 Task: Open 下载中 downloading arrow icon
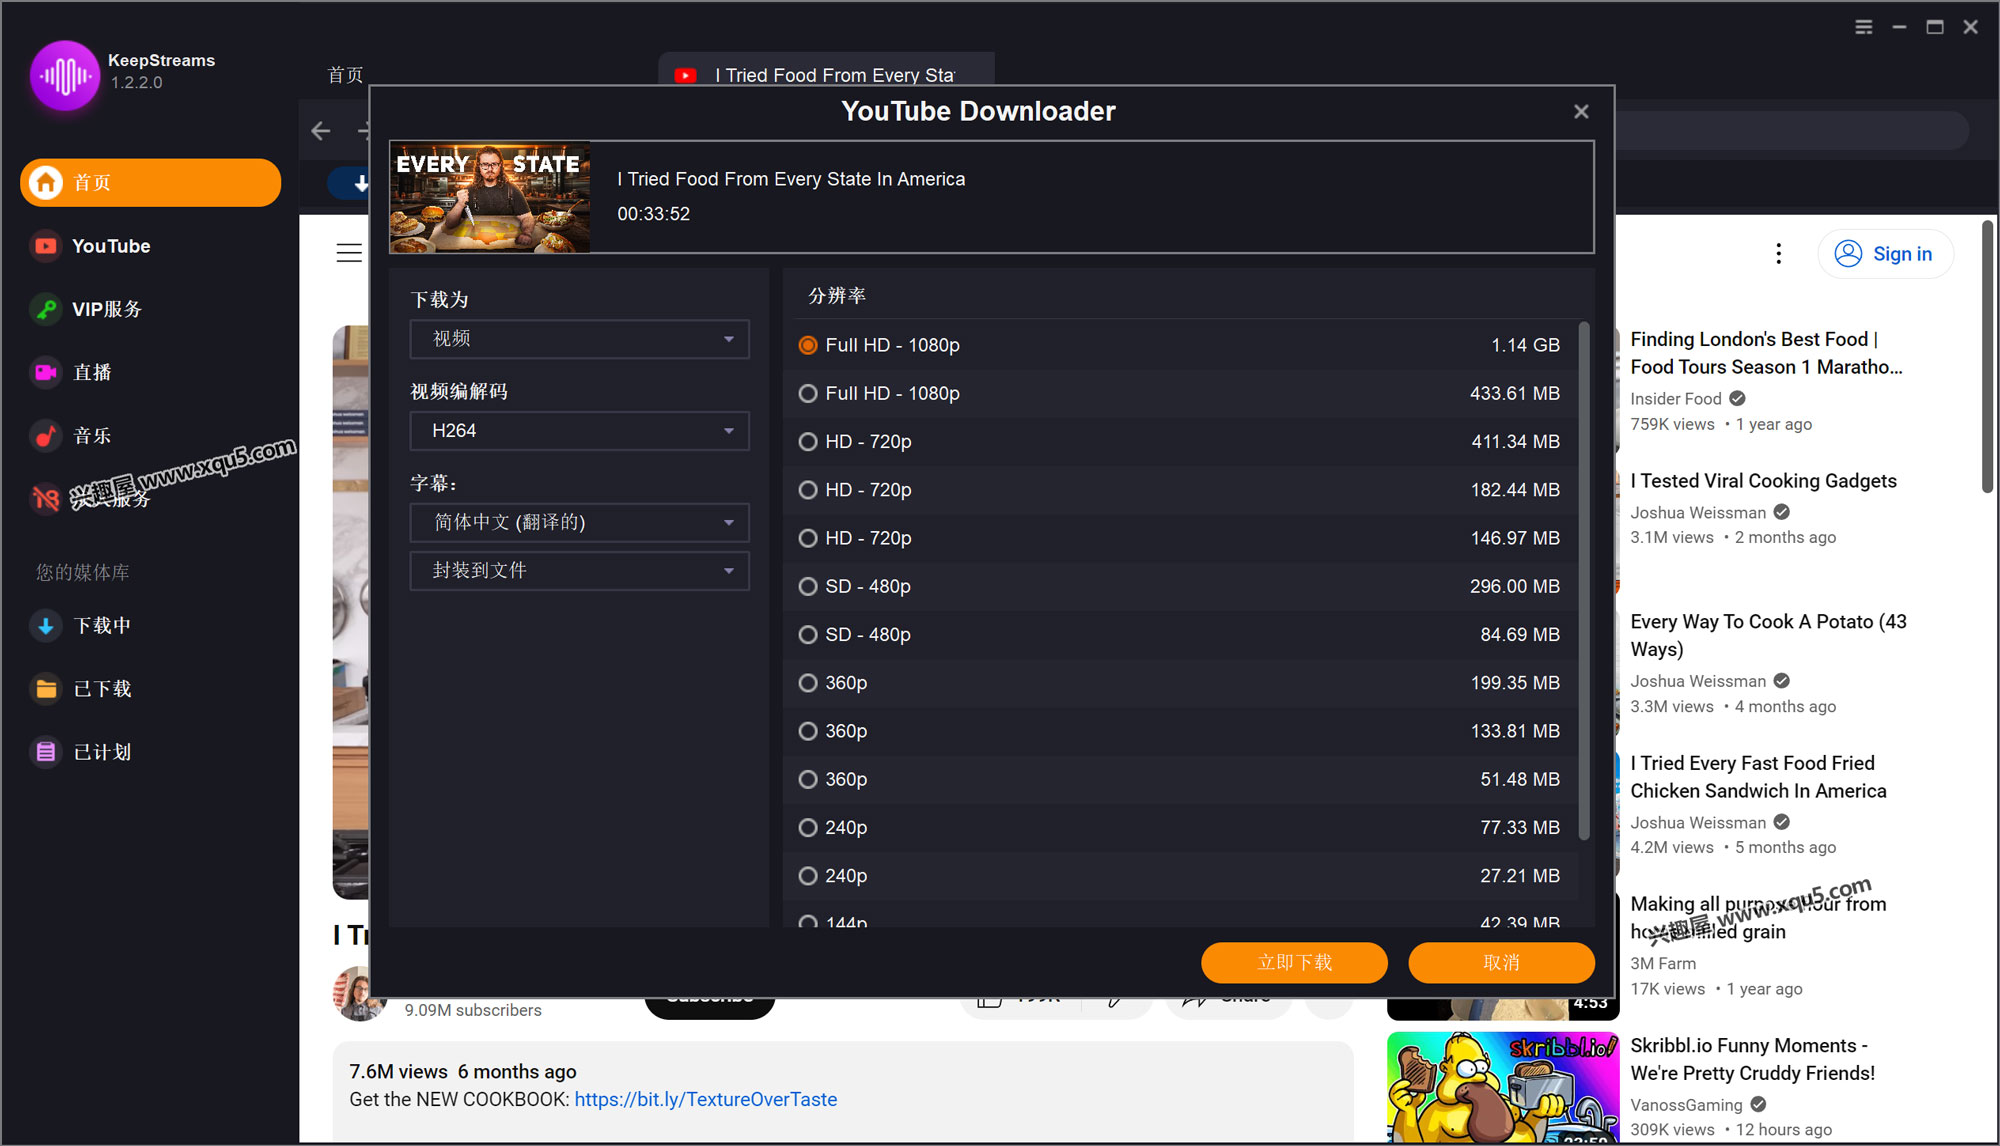point(45,626)
